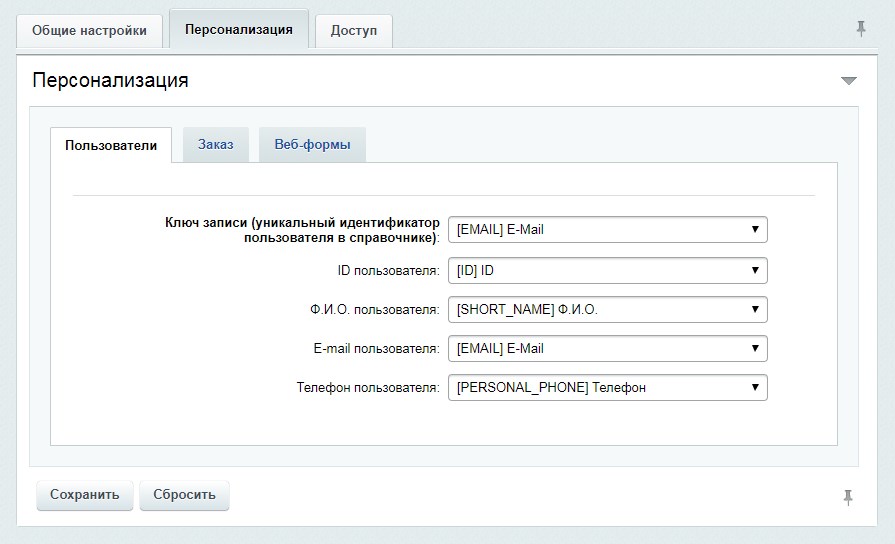Click the pin icon beside the Сбросить button
Screen dimensions: 895x544
point(848,497)
